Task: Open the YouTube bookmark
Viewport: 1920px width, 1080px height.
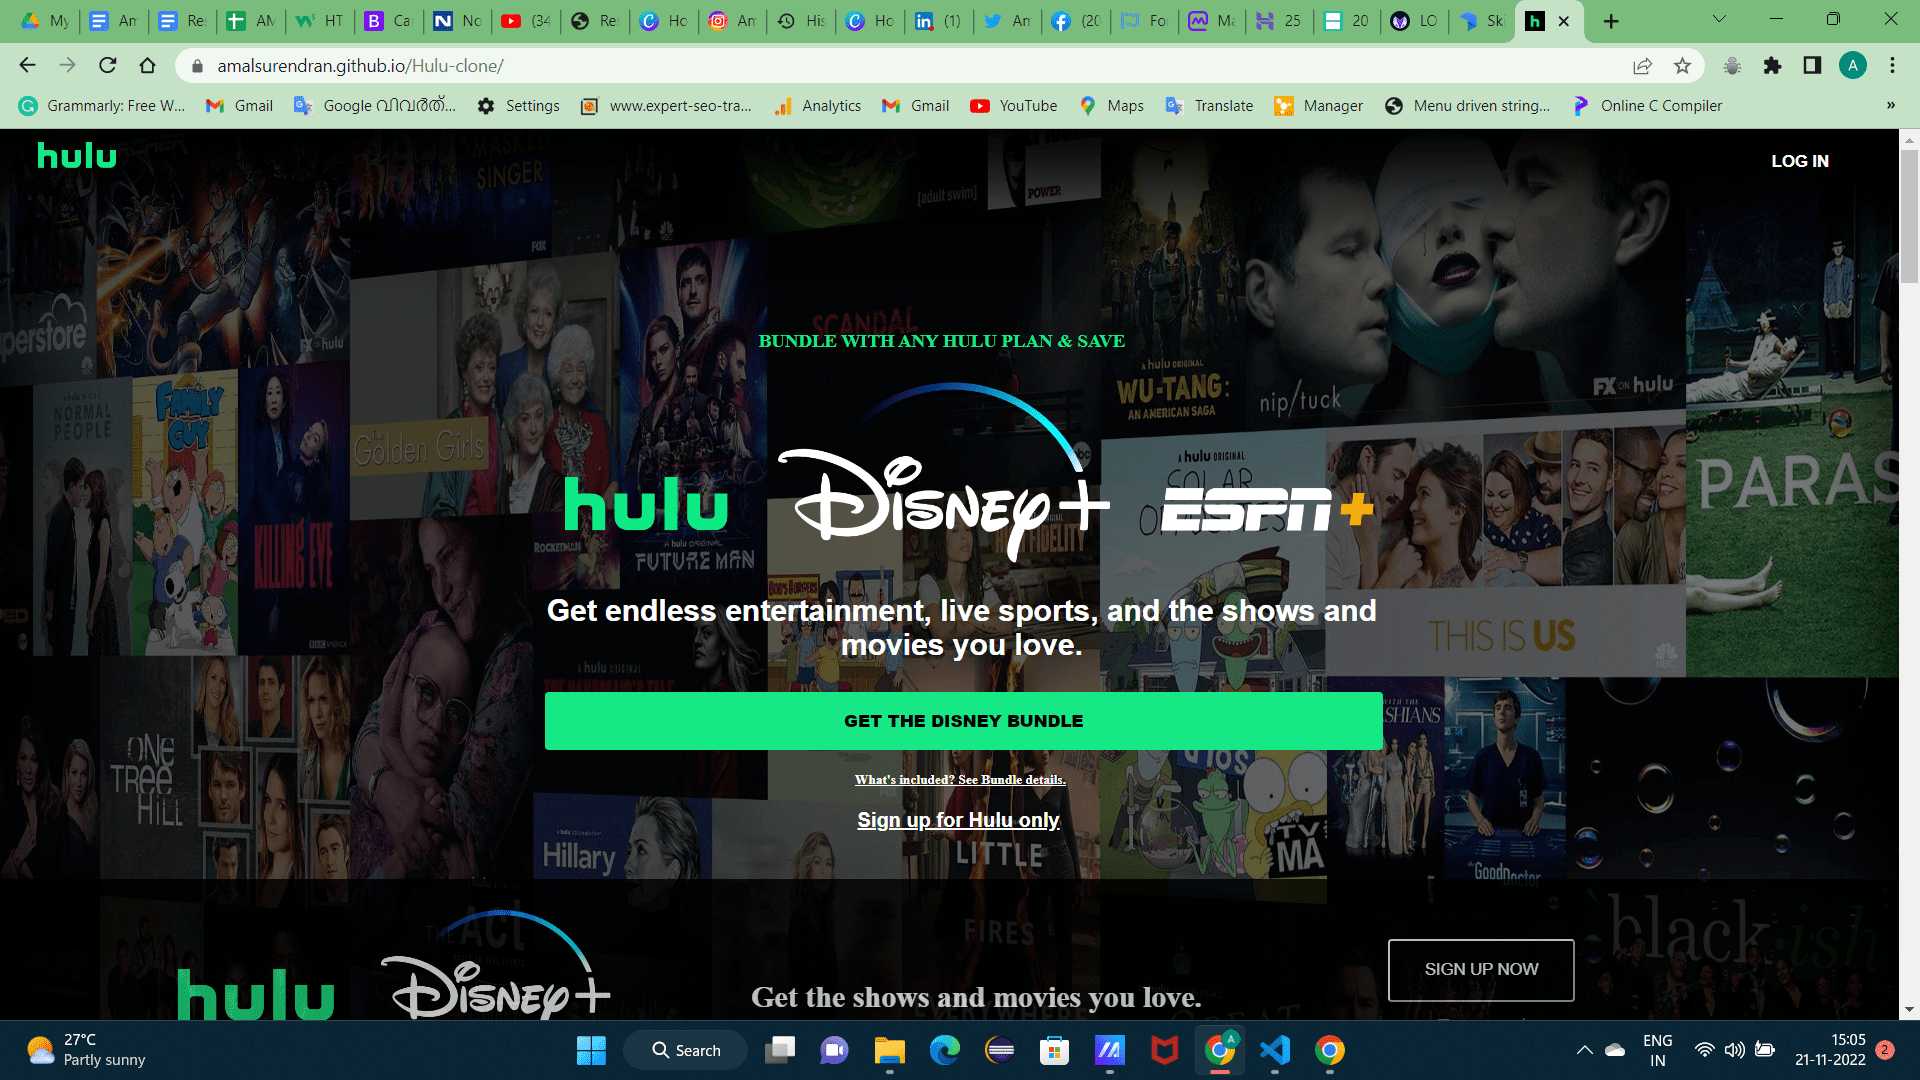Action: (x=1014, y=106)
